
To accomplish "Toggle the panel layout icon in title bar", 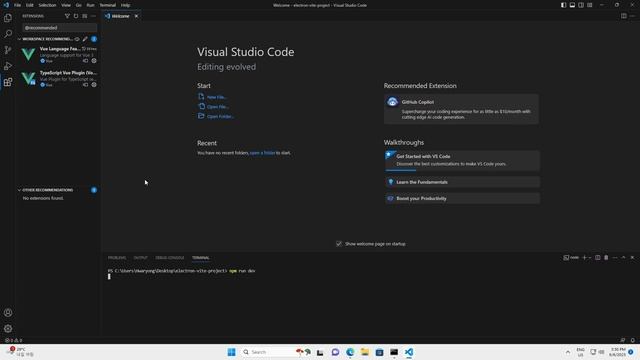I will [572, 5].
